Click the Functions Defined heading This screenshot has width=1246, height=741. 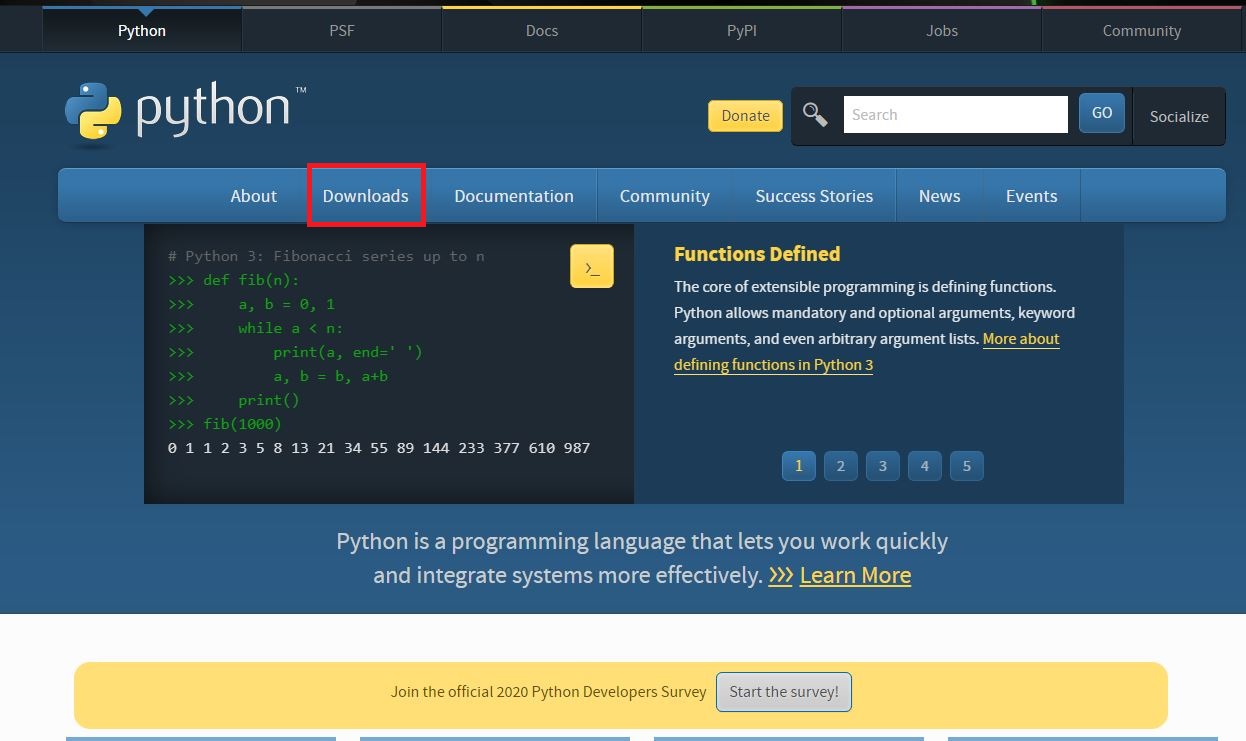757,254
